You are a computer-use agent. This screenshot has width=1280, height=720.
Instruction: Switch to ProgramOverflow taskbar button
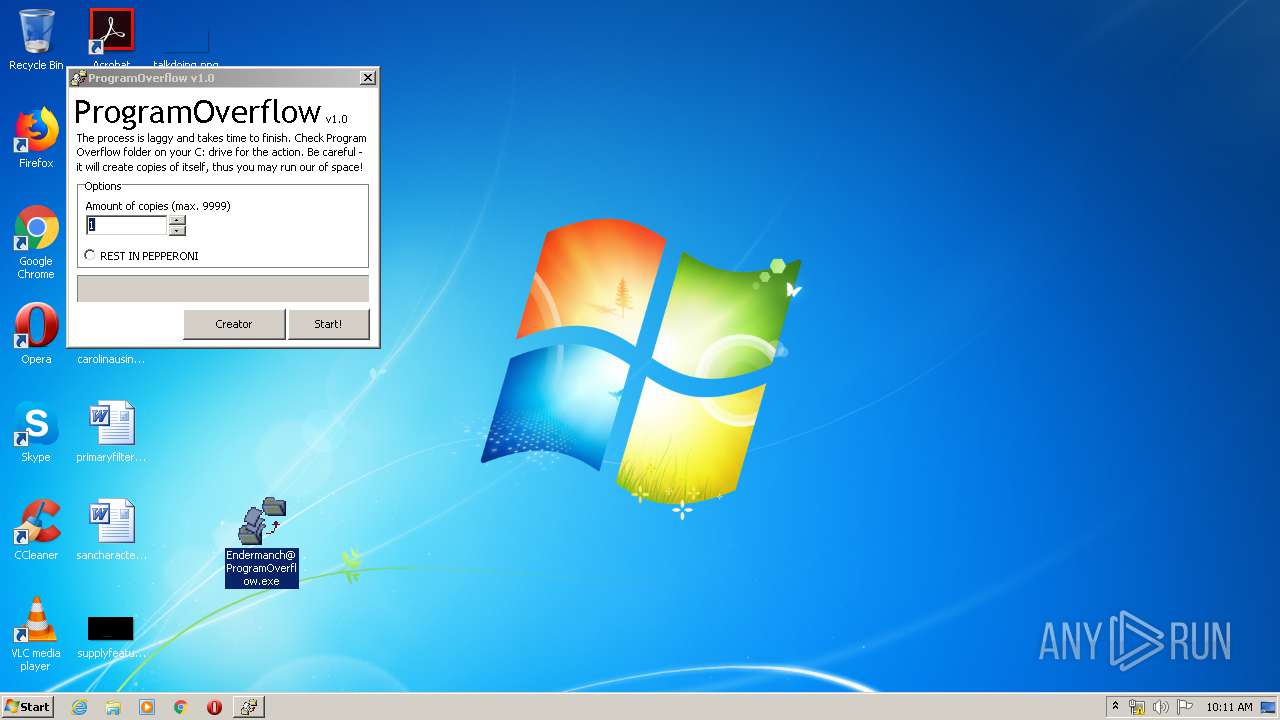click(248, 707)
